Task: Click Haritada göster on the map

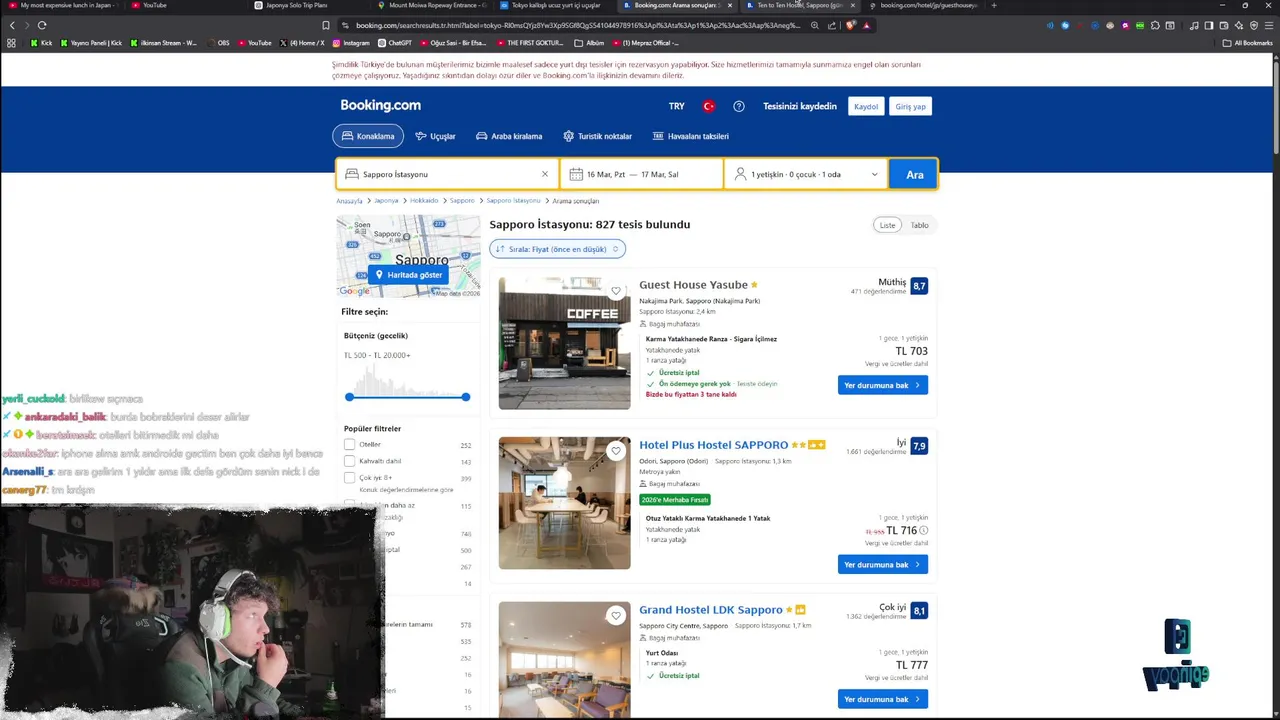Action: click(x=408, y=275)
